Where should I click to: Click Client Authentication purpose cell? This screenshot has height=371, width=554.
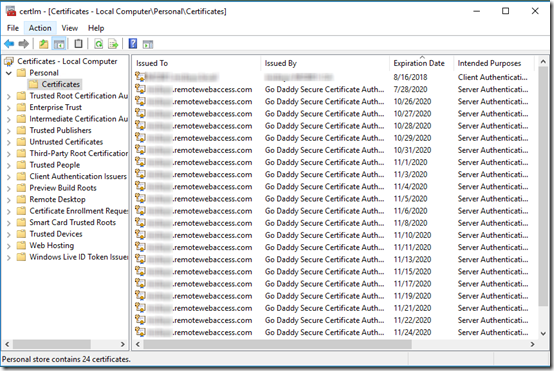(x=493, y=77)
